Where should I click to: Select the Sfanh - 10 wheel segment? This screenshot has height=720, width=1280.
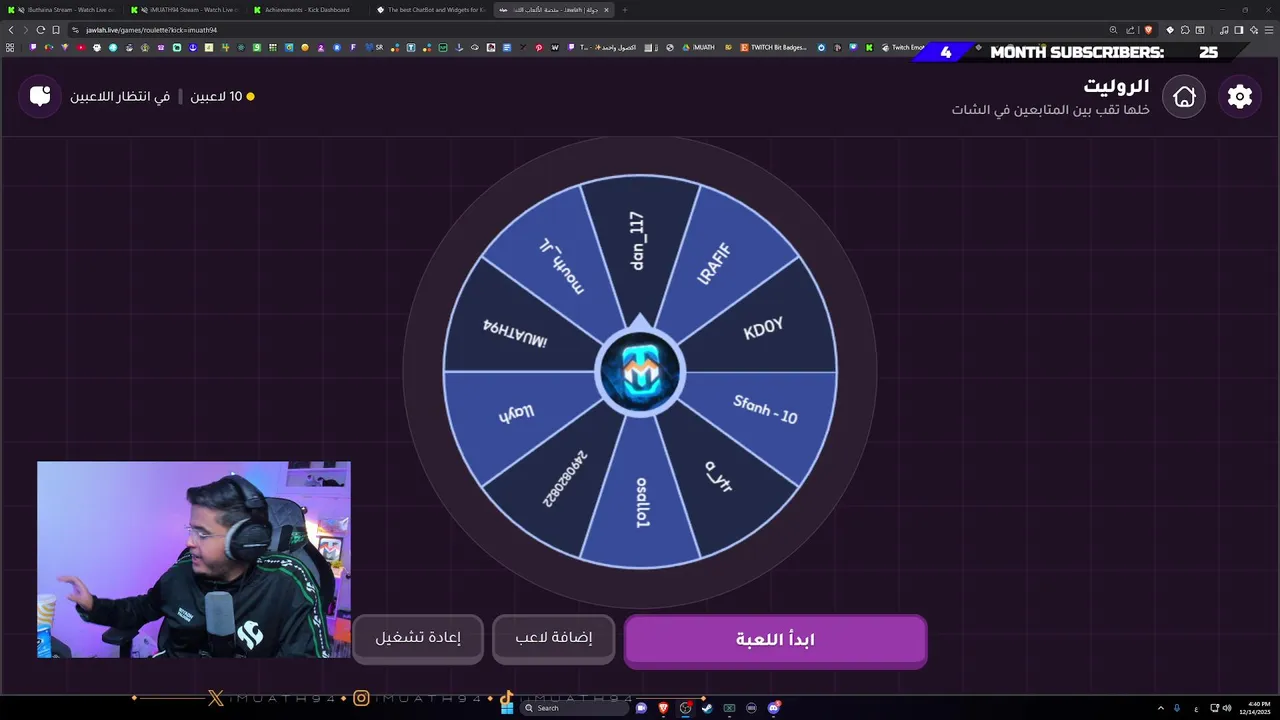[x=765, y=408]
